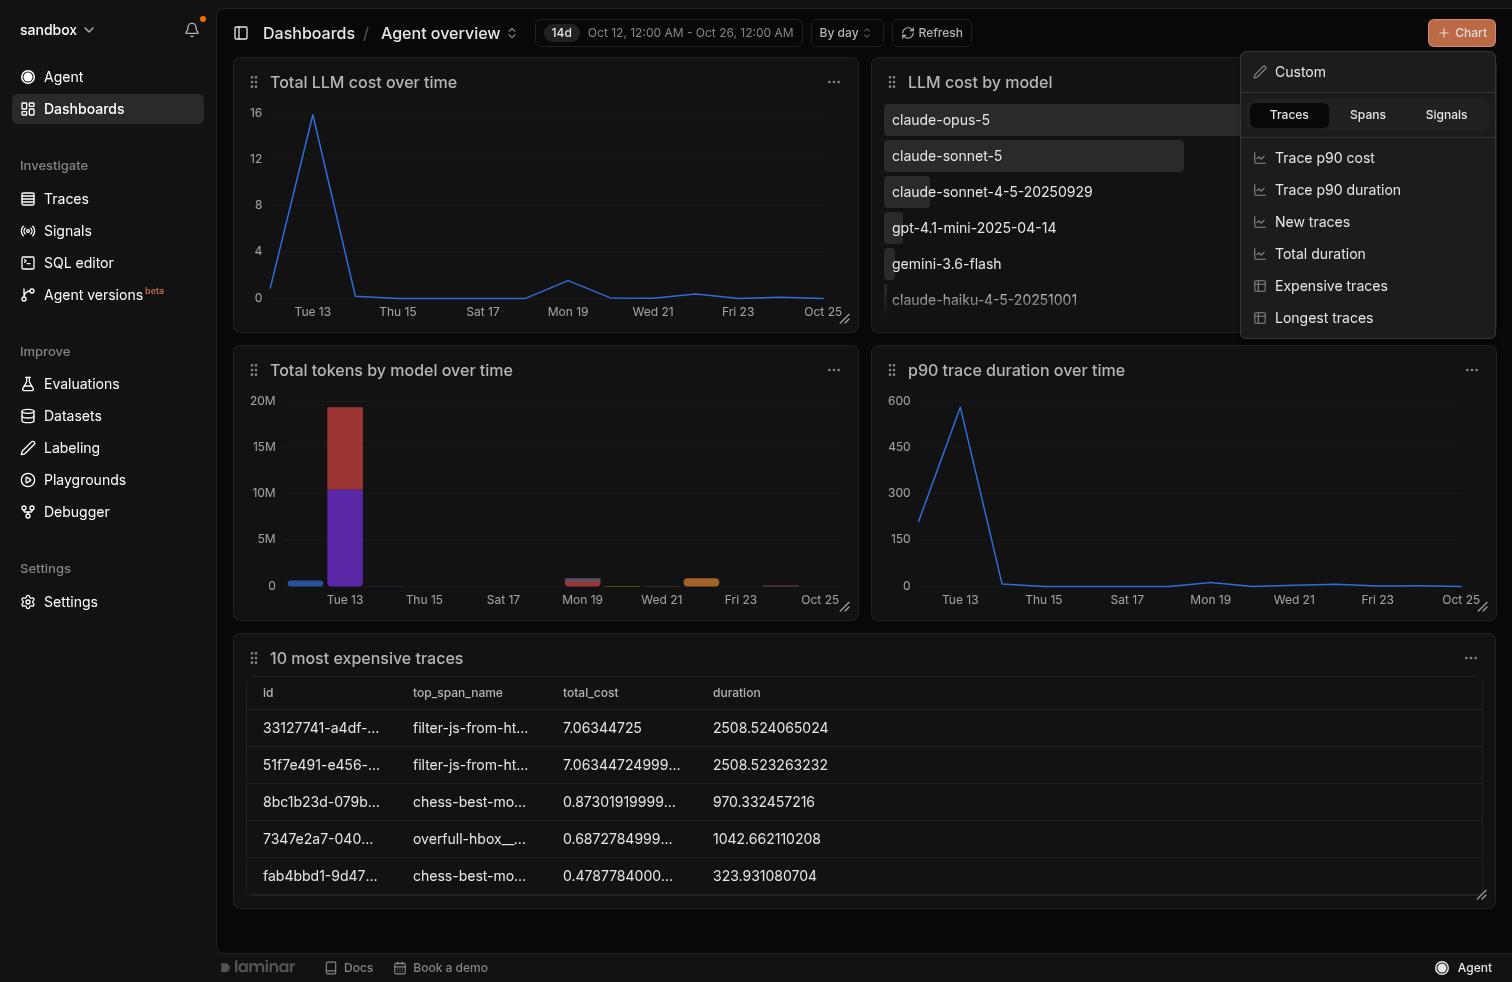Click the + Chart button
The image size is (1512, 982).
pos(1462,33)
